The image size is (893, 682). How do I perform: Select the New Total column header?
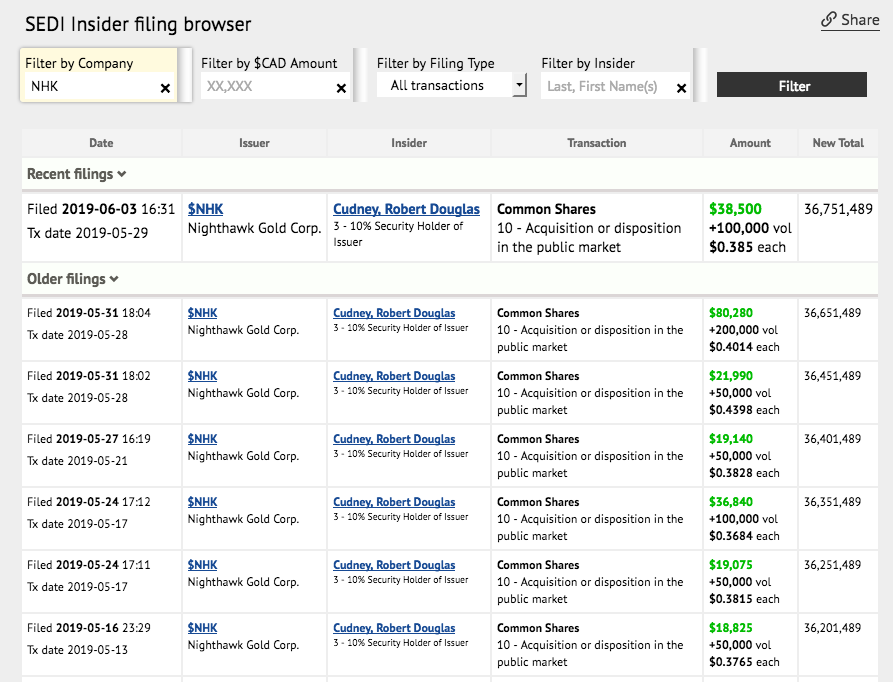(837, 143)
